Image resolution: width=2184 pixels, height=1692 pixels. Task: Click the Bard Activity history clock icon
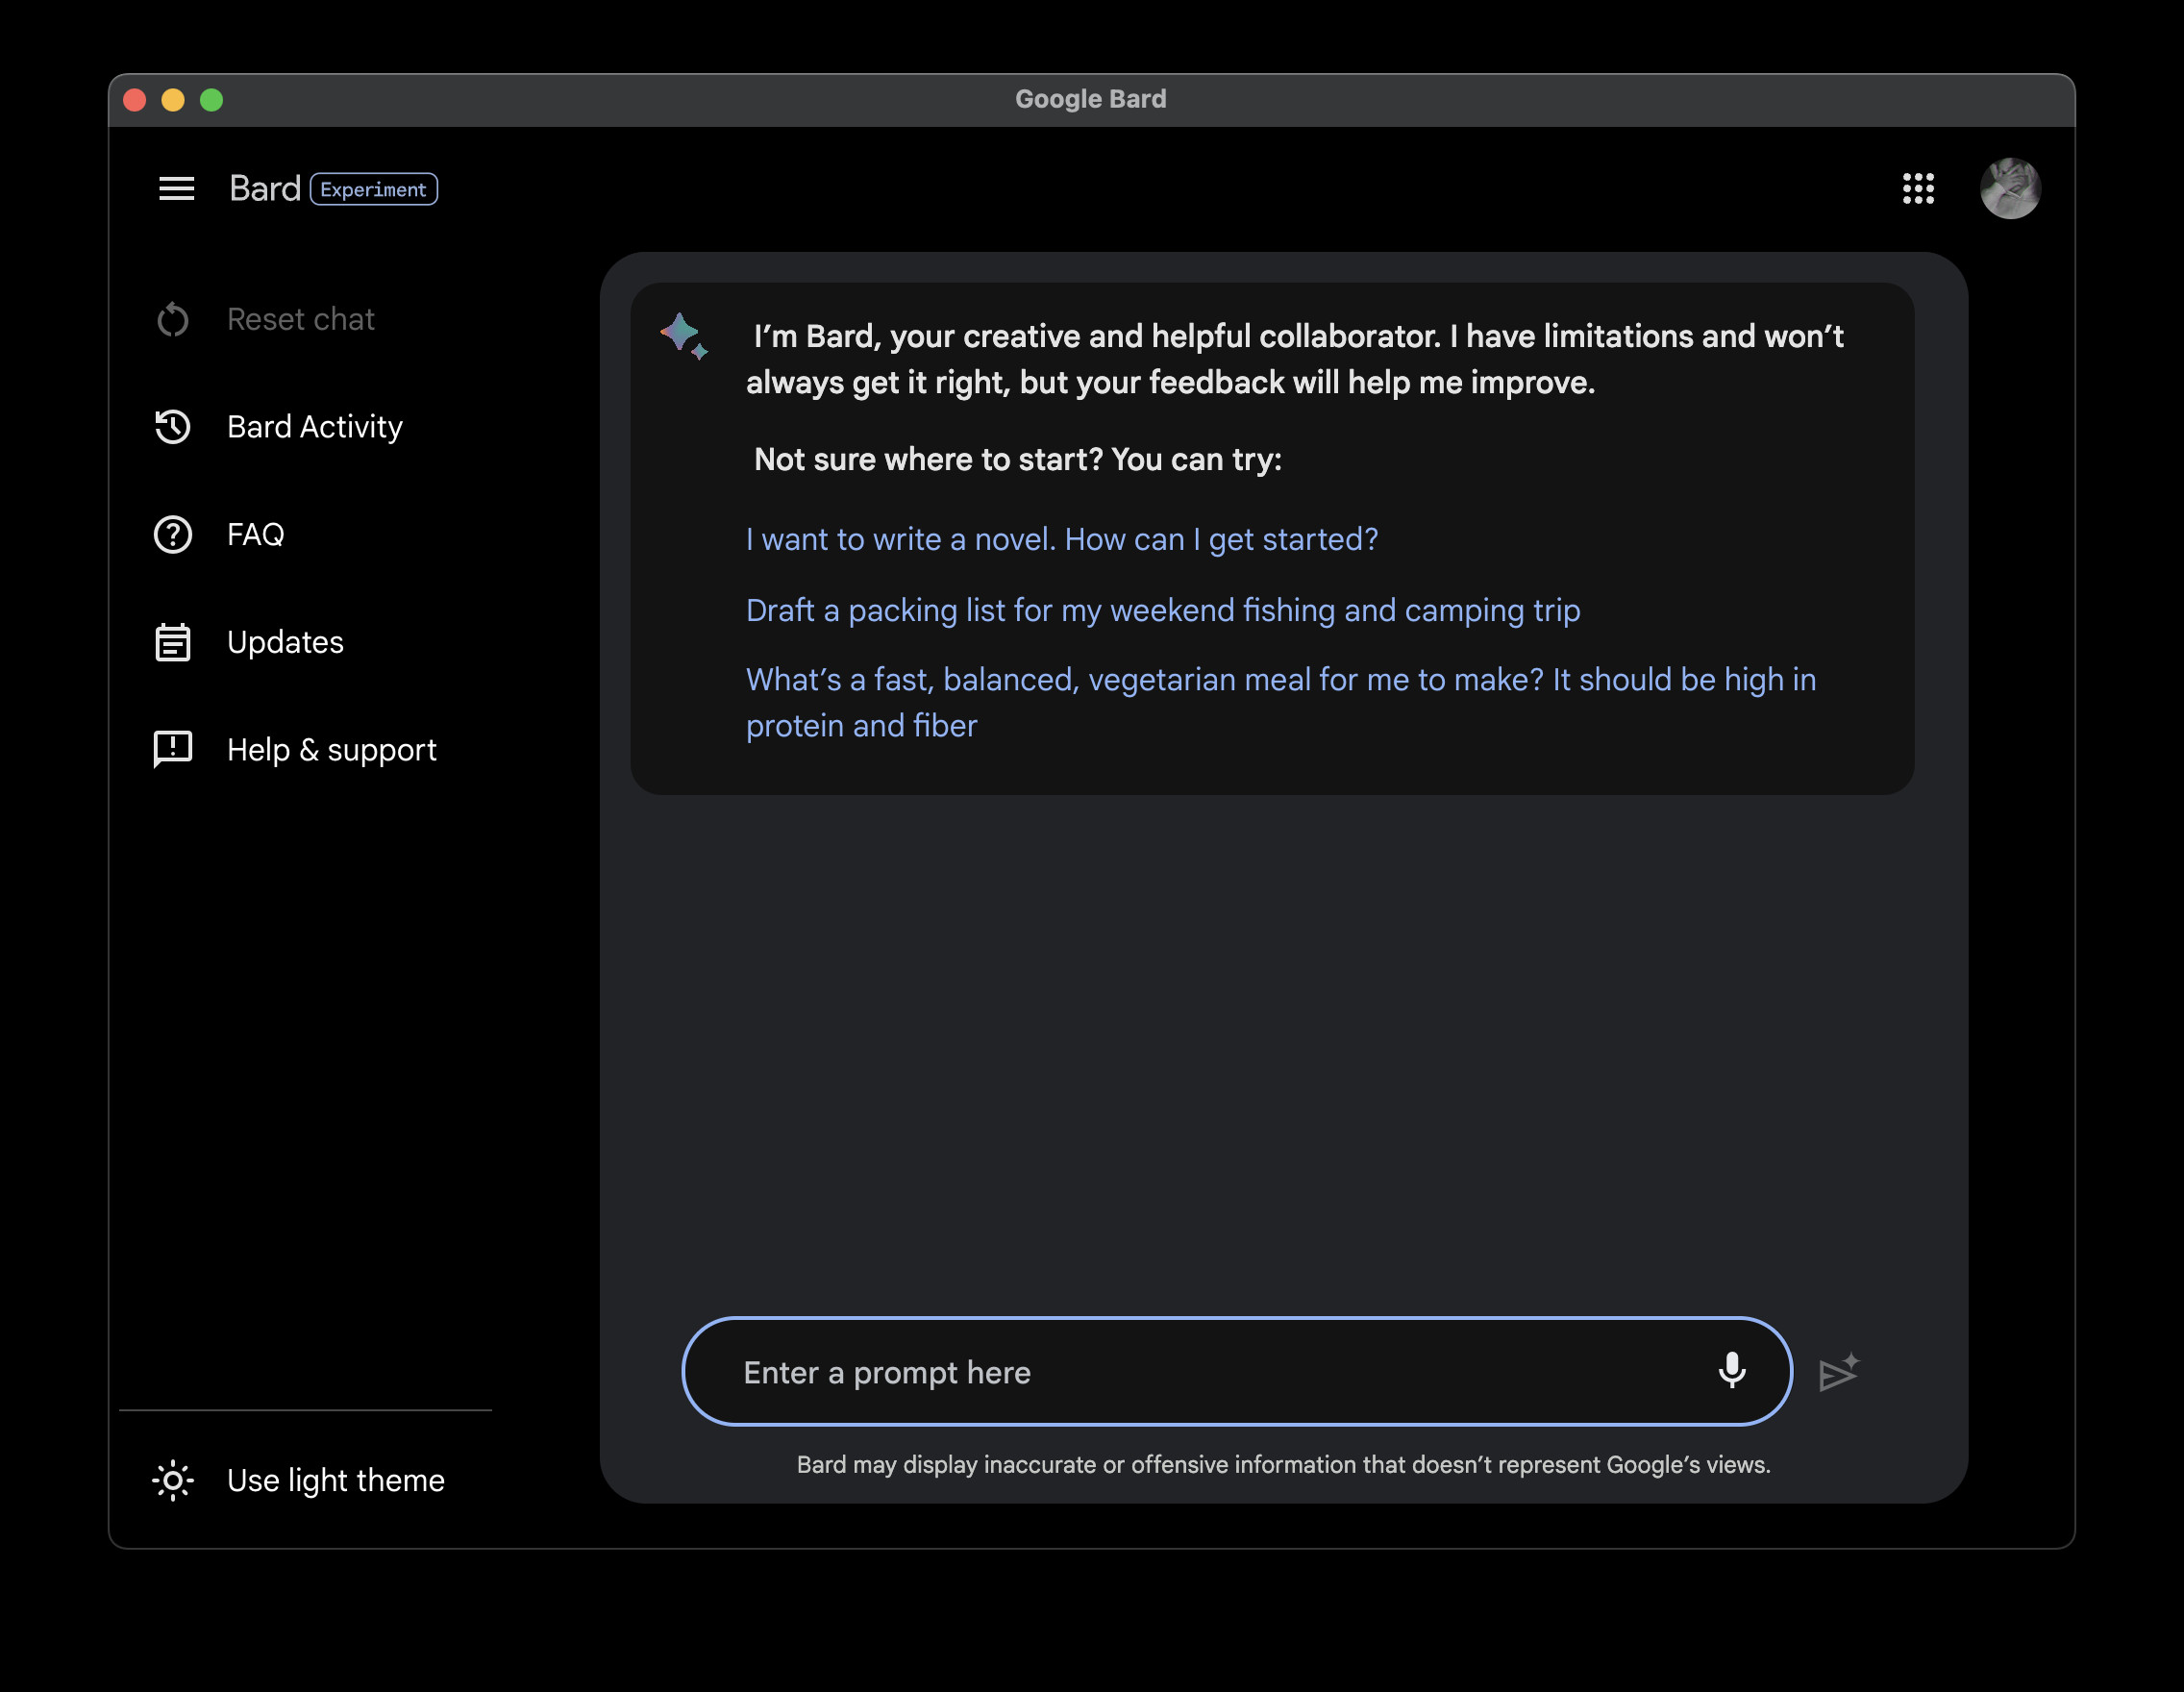[x=173, y=427]
